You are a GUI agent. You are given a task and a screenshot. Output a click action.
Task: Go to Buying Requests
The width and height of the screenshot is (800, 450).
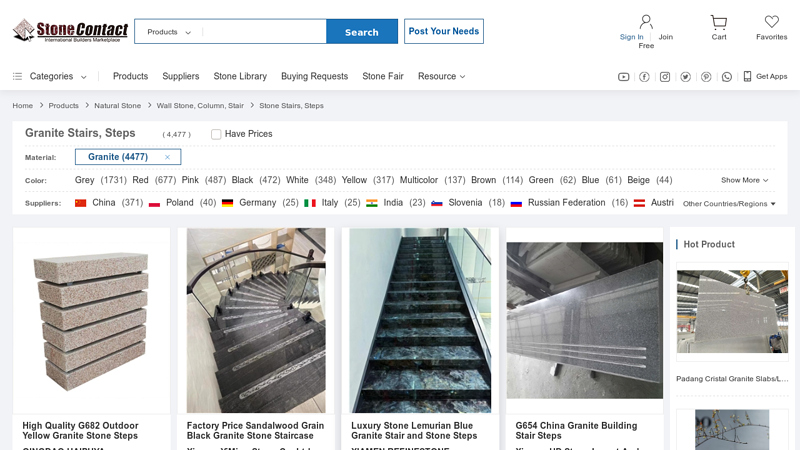[314, 76]
